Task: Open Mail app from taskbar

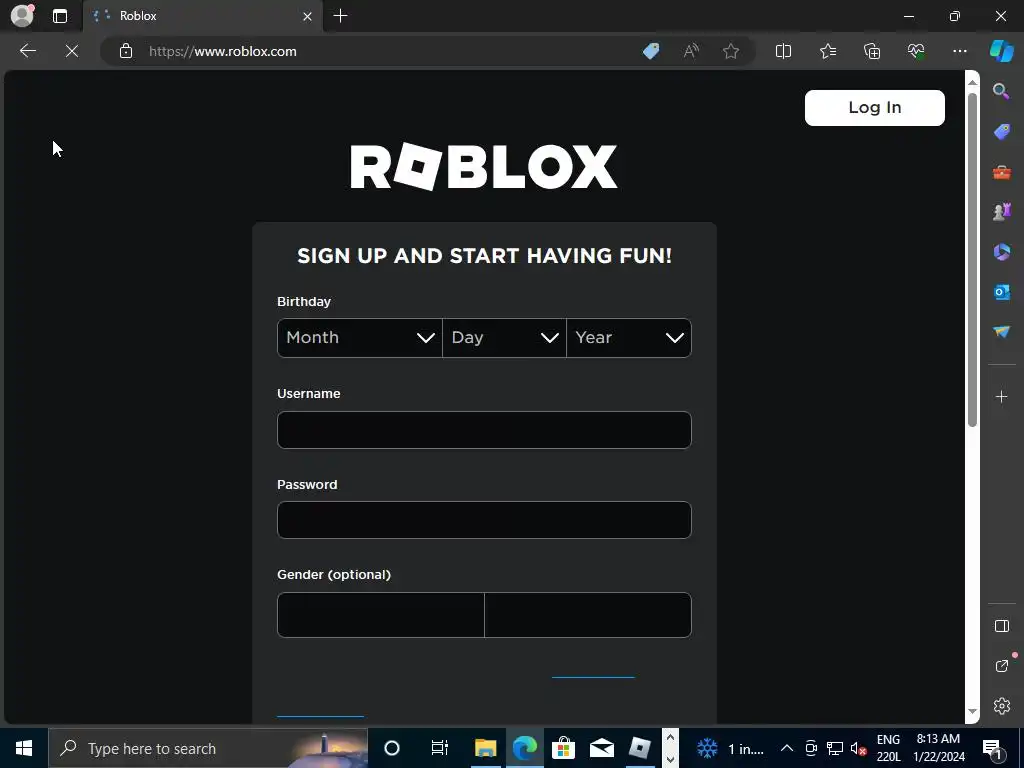Action: click(x=601, y=748)
